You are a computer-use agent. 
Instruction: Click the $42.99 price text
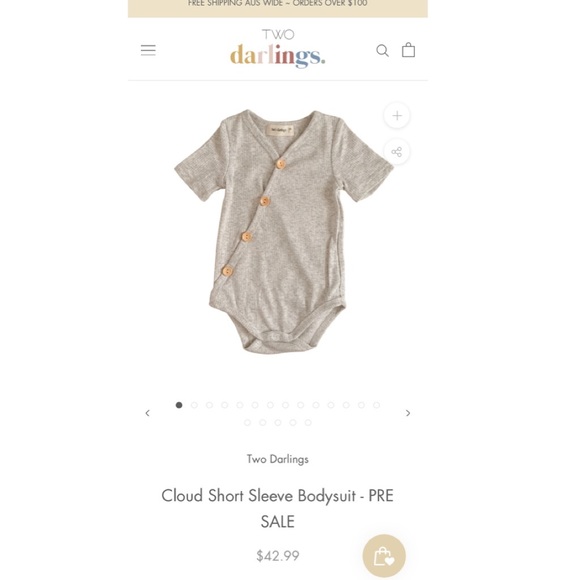point(278,556)
